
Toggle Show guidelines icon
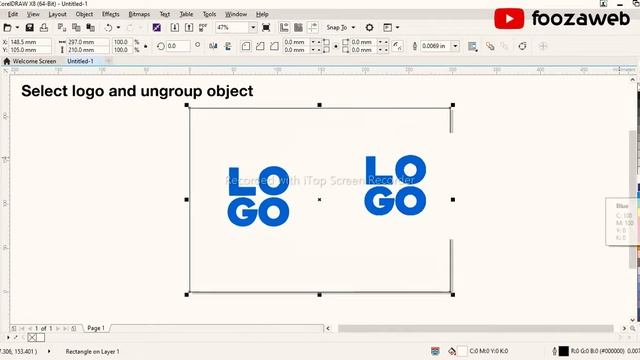pos(313,28)
